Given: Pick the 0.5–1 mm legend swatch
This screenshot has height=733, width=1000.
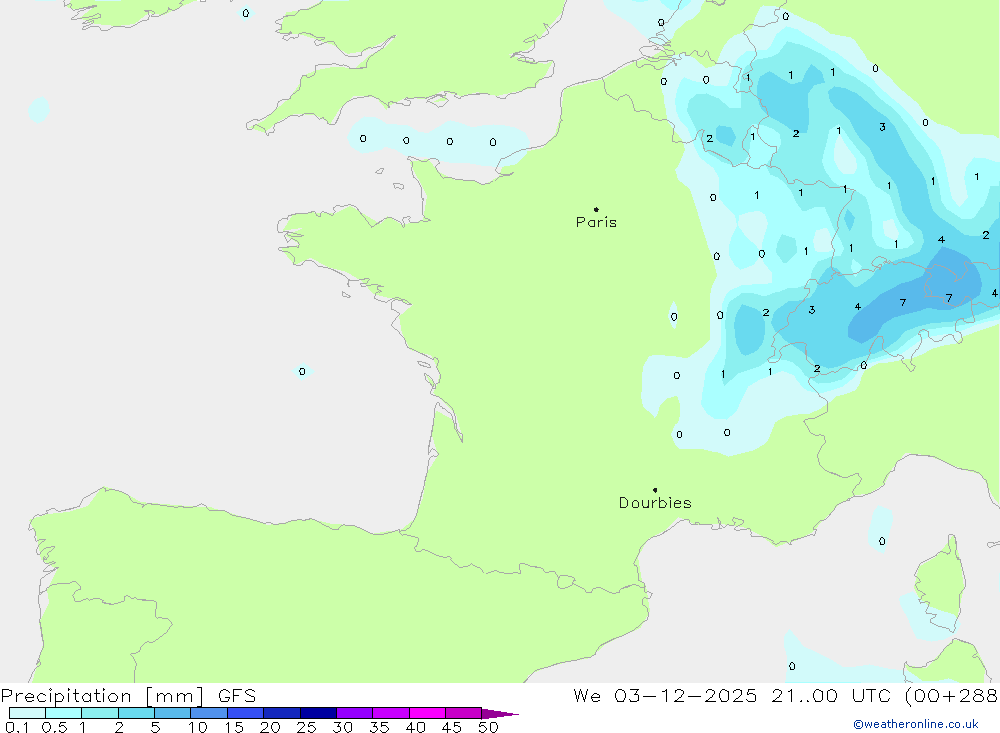Looking at the screenshot, I should pyautogui.click(x=64, y=713).
